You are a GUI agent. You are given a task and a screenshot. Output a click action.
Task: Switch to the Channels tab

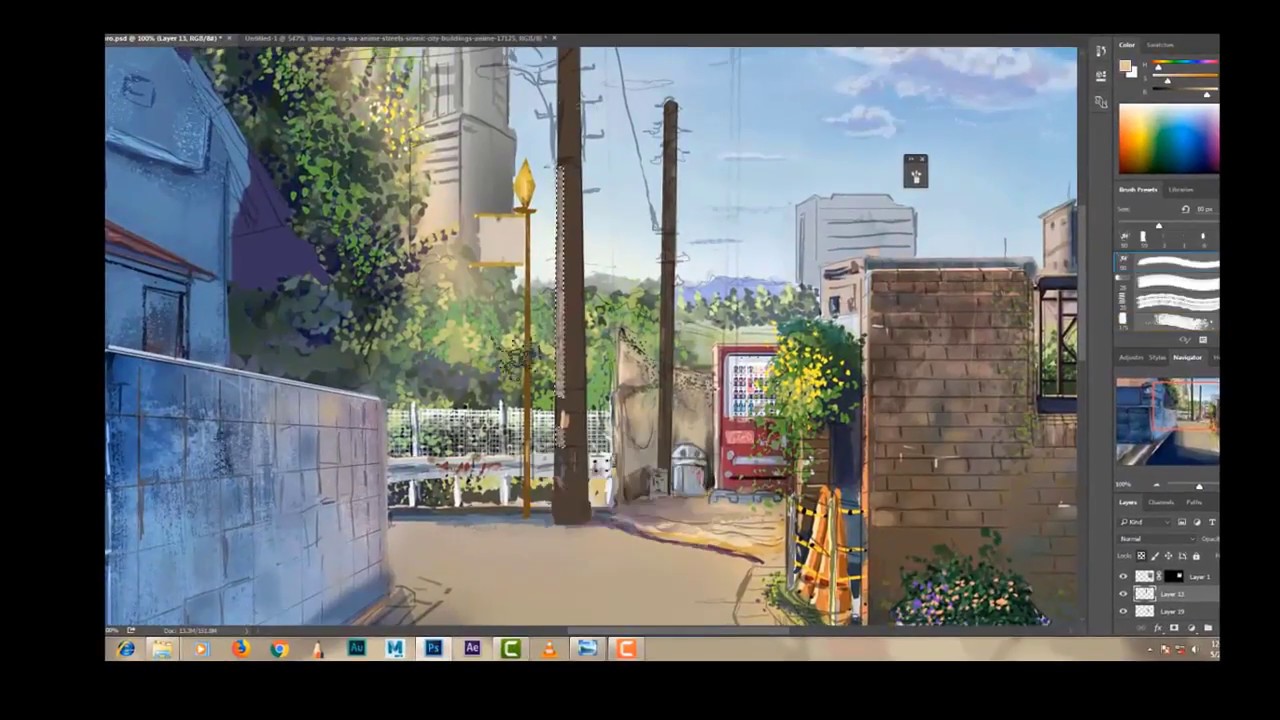(1161, 502)
